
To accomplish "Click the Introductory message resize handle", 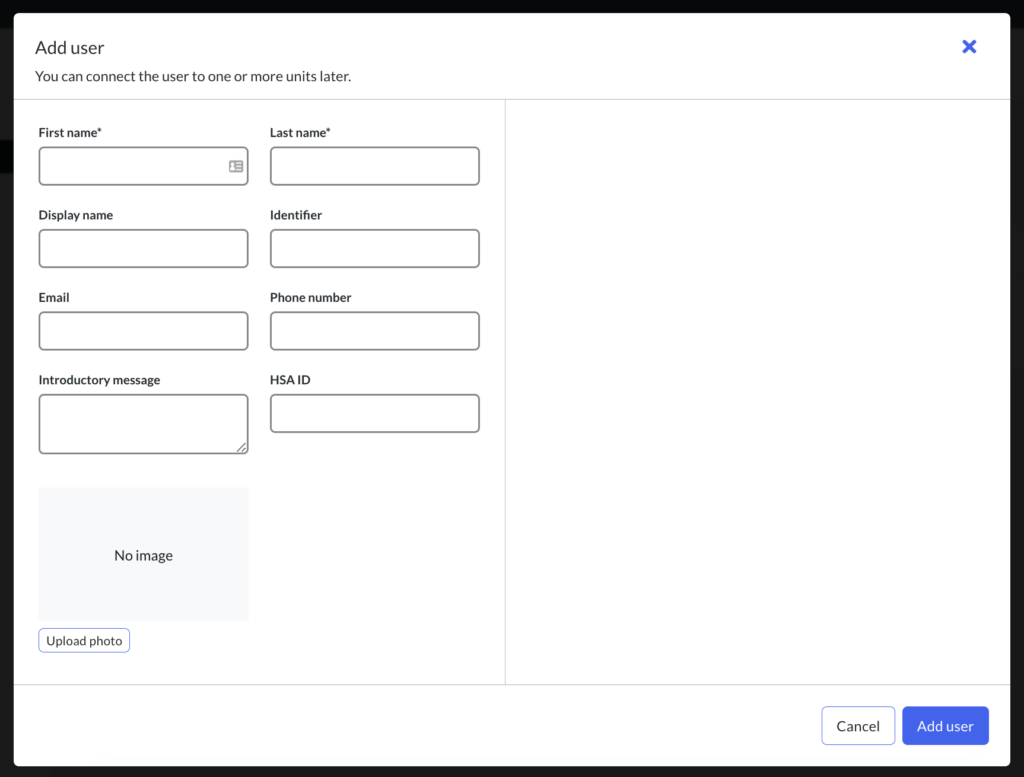I will pyautogui.click(x=242, y=447).
